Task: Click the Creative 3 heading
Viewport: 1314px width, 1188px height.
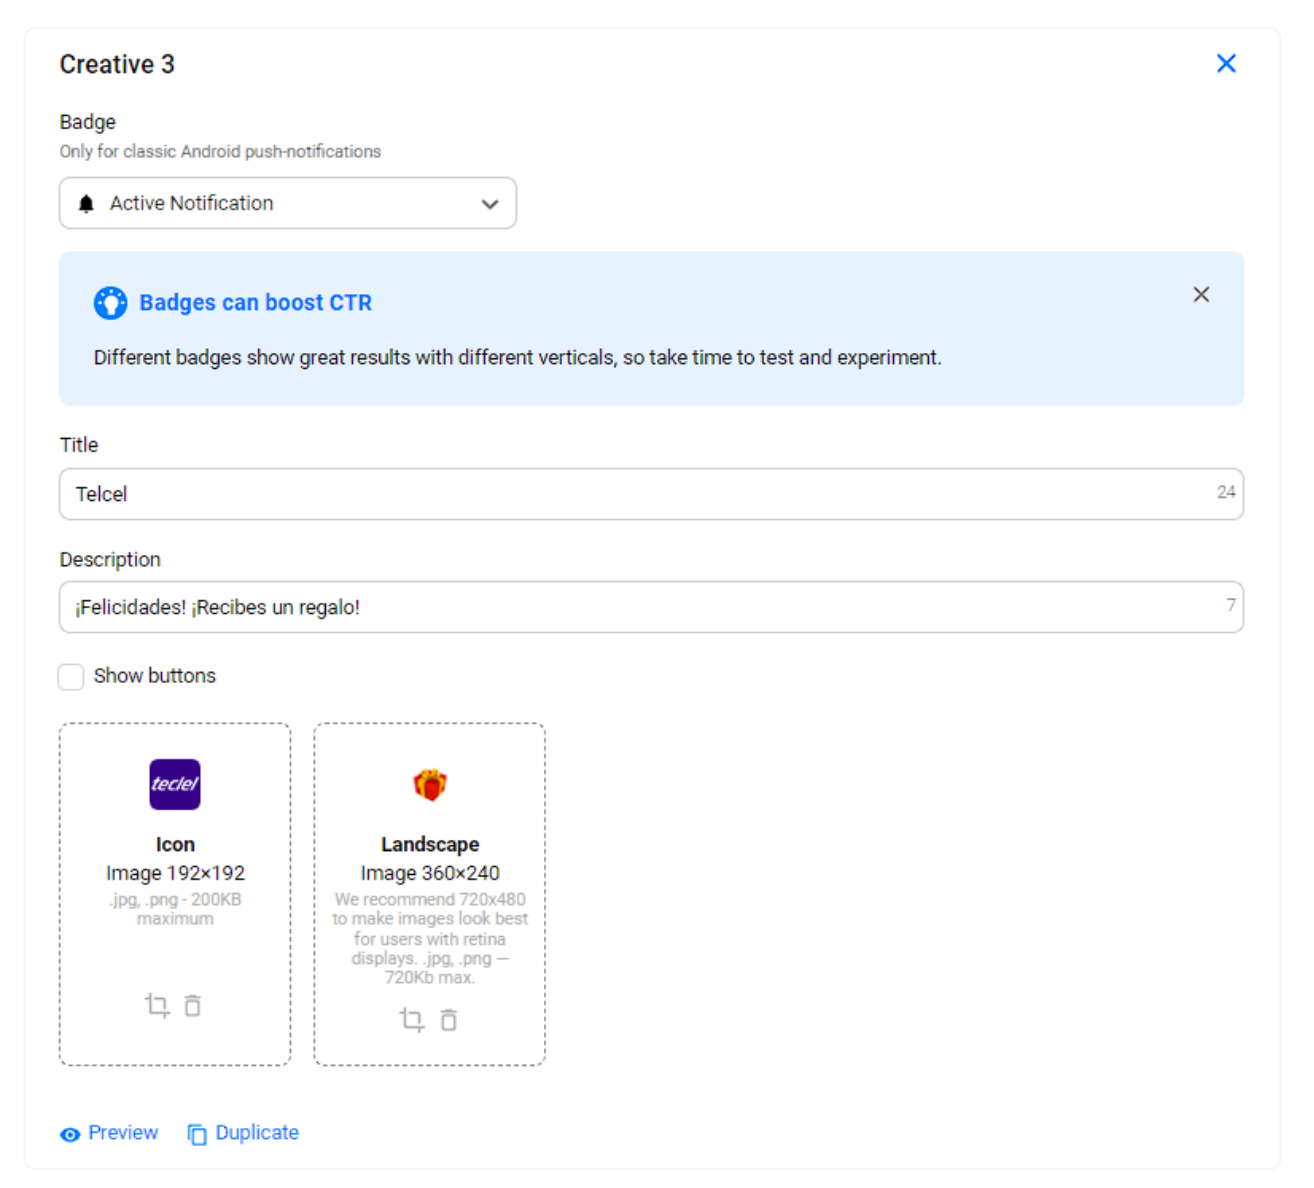Action: tap(117, 64)
